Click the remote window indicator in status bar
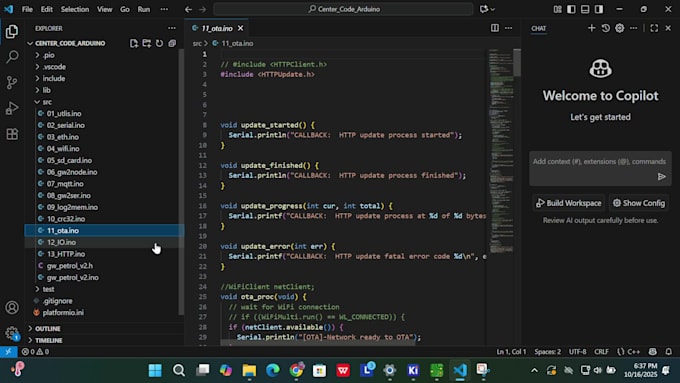This screenshot has width=680, height=383. point(8,351)
